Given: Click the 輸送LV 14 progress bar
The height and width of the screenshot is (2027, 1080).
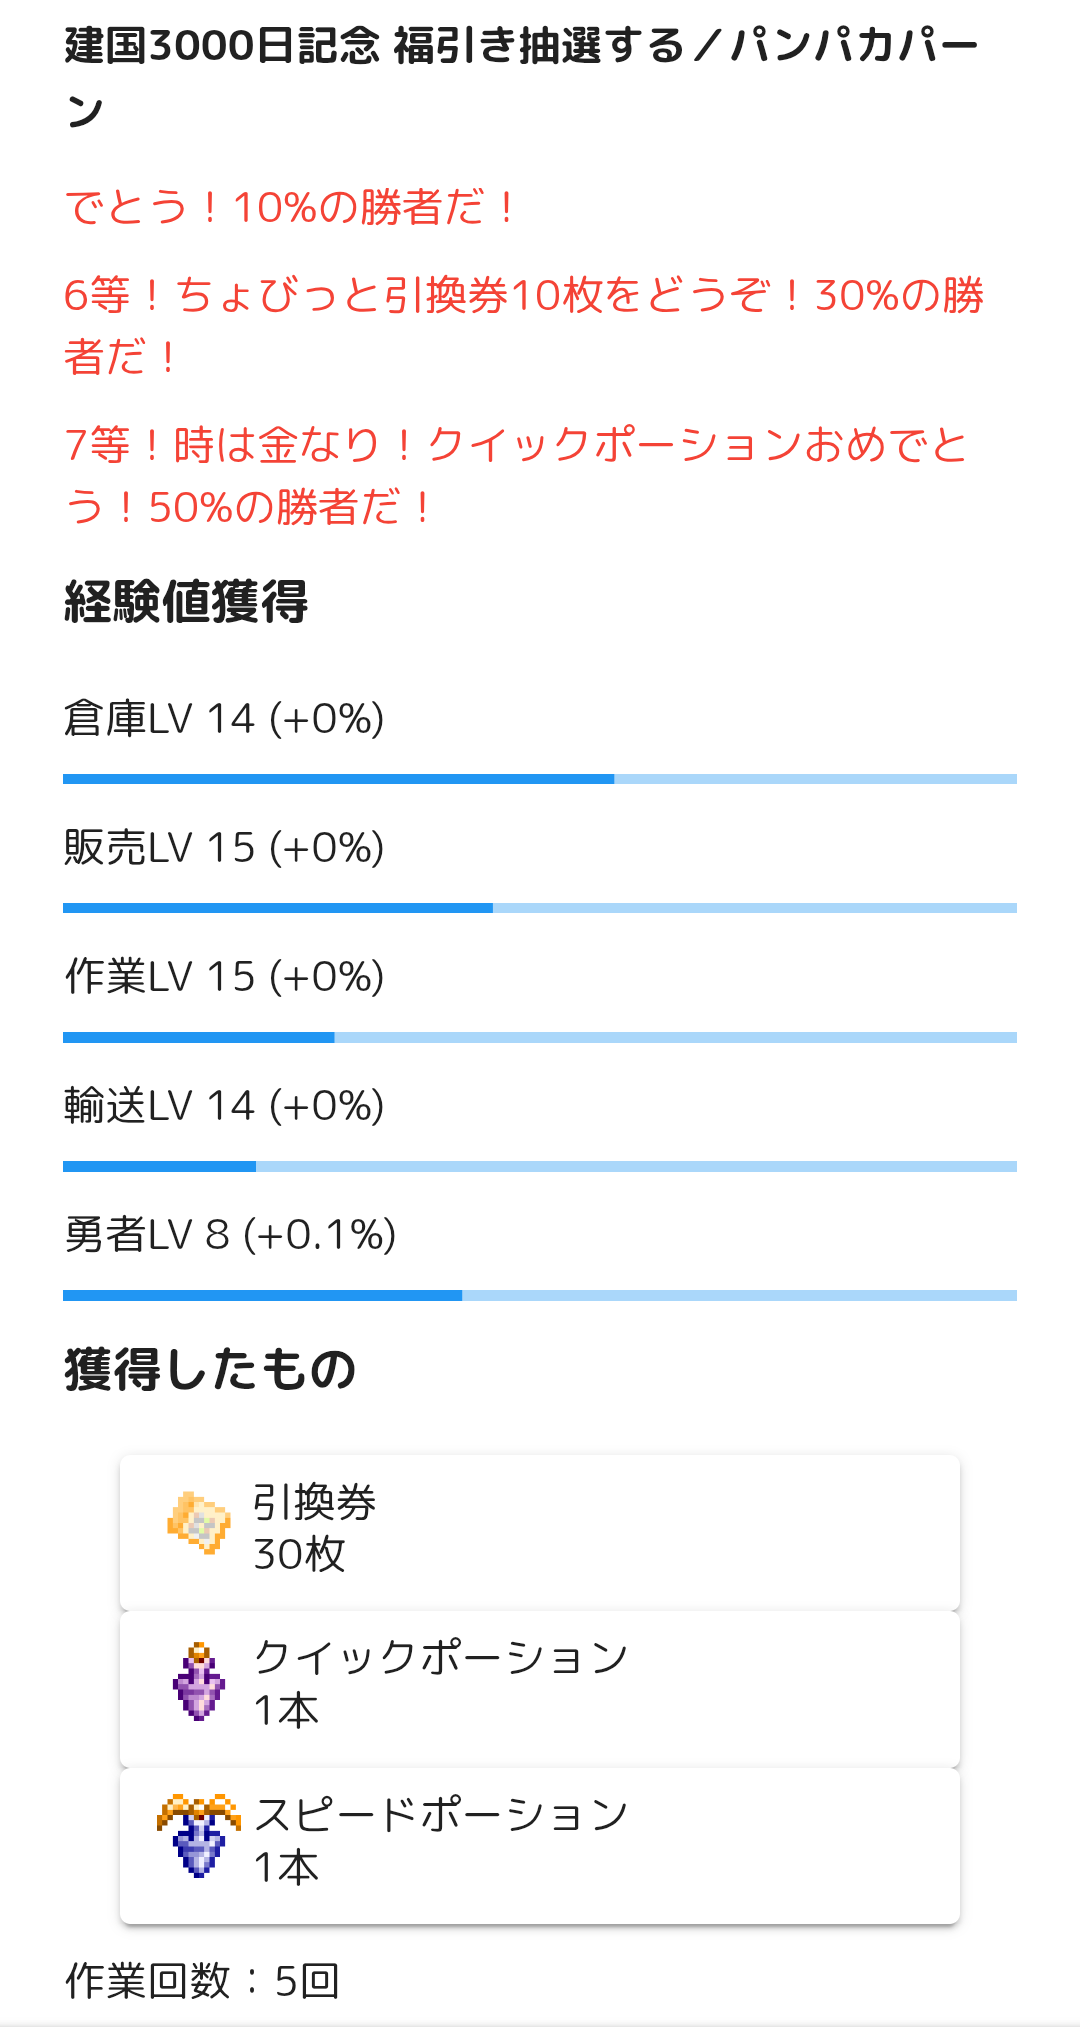Looking at the screenshot, I should tap(540, 1166).
